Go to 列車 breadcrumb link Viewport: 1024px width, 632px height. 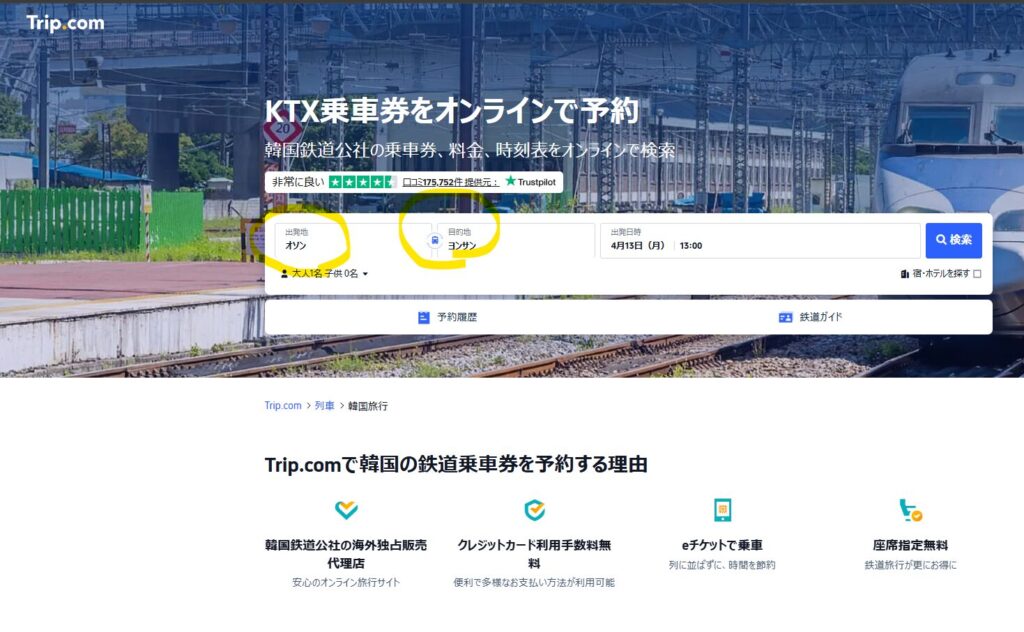point(325,405)
